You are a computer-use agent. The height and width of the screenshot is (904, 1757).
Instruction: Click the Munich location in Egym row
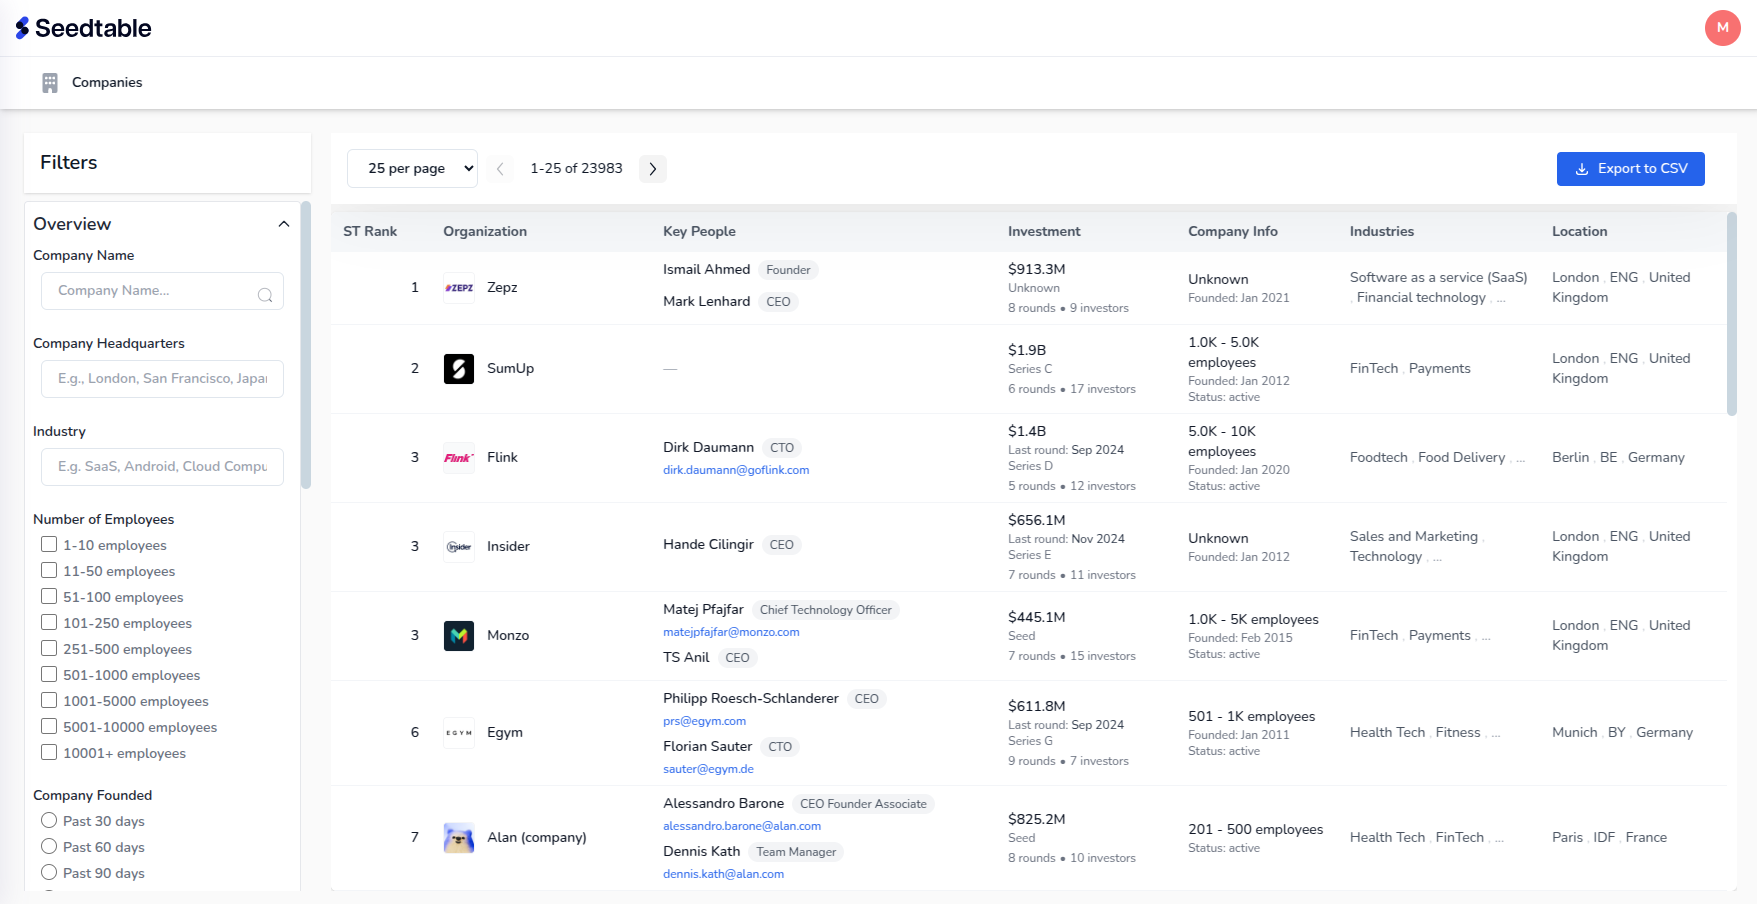click(1574, 733)
